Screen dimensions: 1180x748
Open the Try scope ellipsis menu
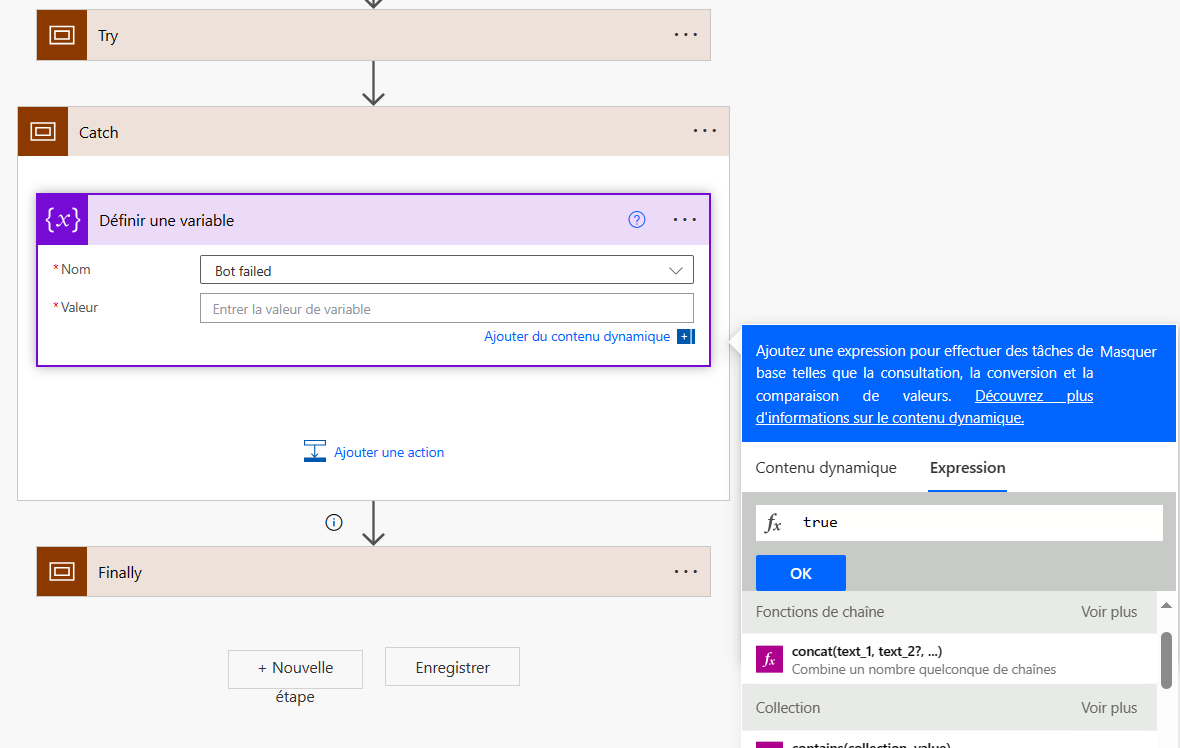tap(686, 35)
